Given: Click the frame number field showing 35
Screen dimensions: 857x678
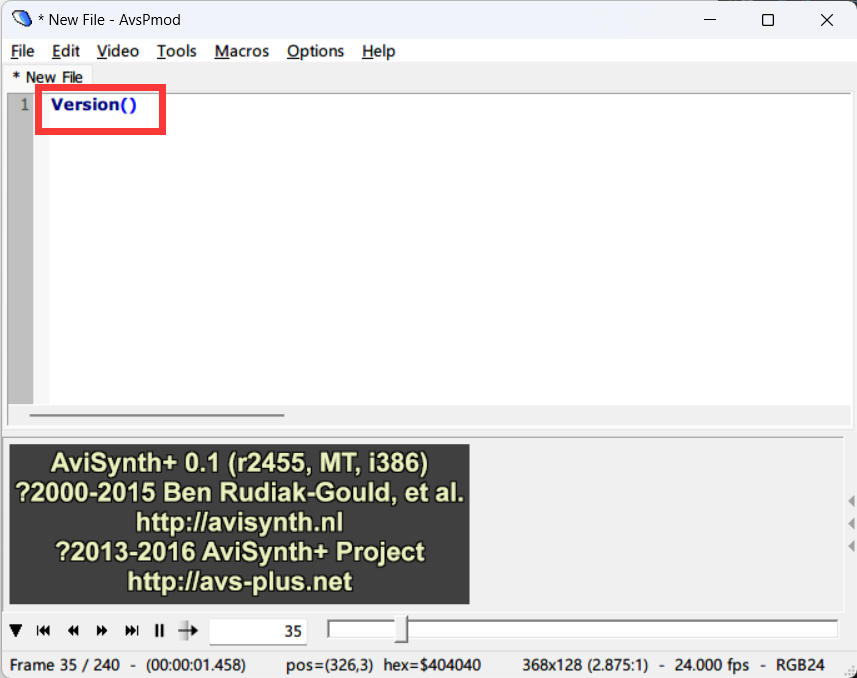Looking at the screenshot, I should click(257, 632).
